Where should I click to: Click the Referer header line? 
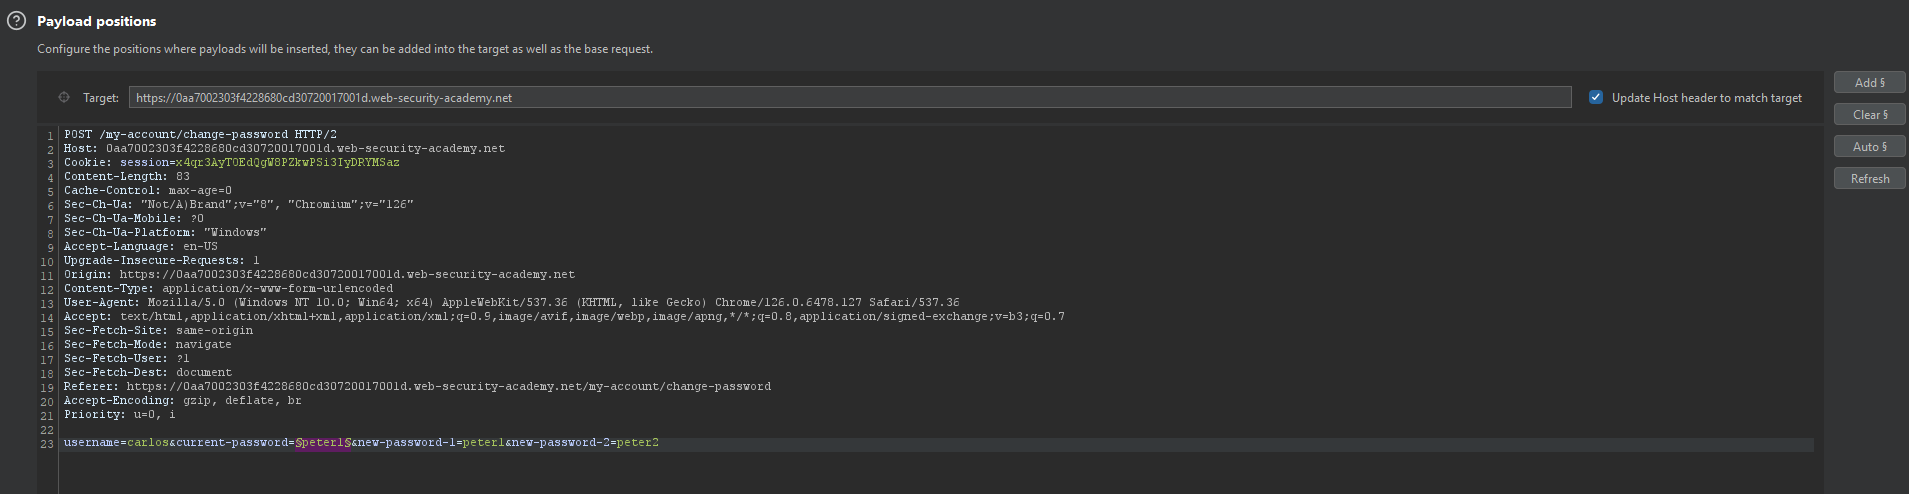417,386
